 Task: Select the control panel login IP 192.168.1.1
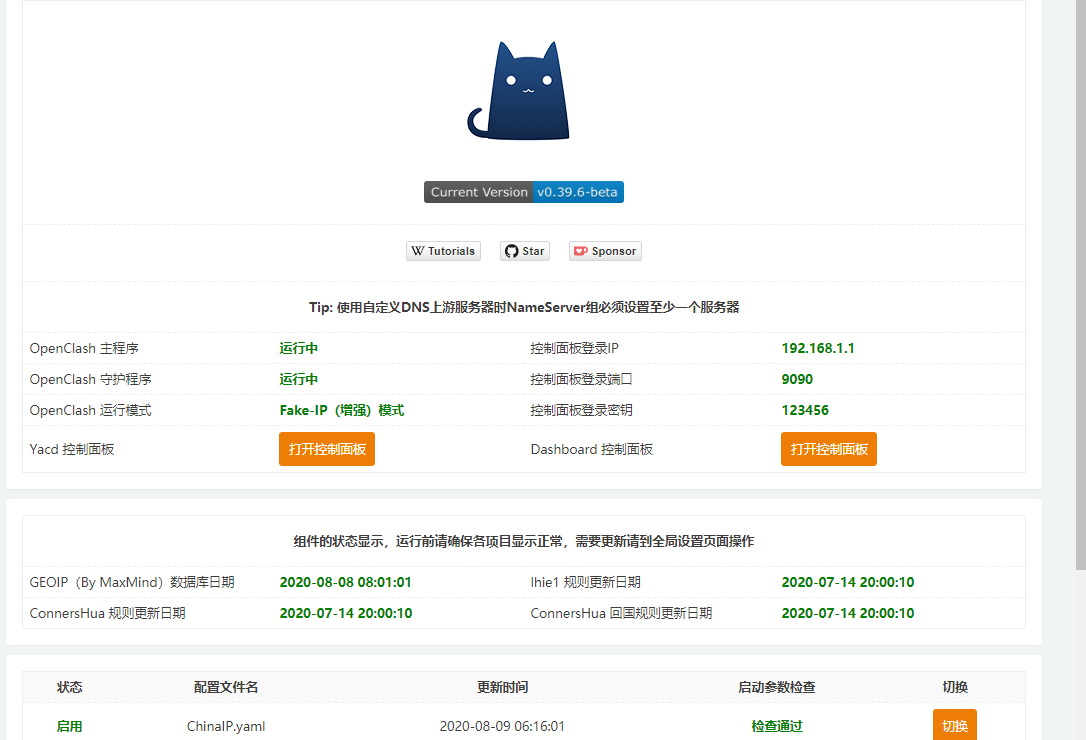[x=818, y=348]
